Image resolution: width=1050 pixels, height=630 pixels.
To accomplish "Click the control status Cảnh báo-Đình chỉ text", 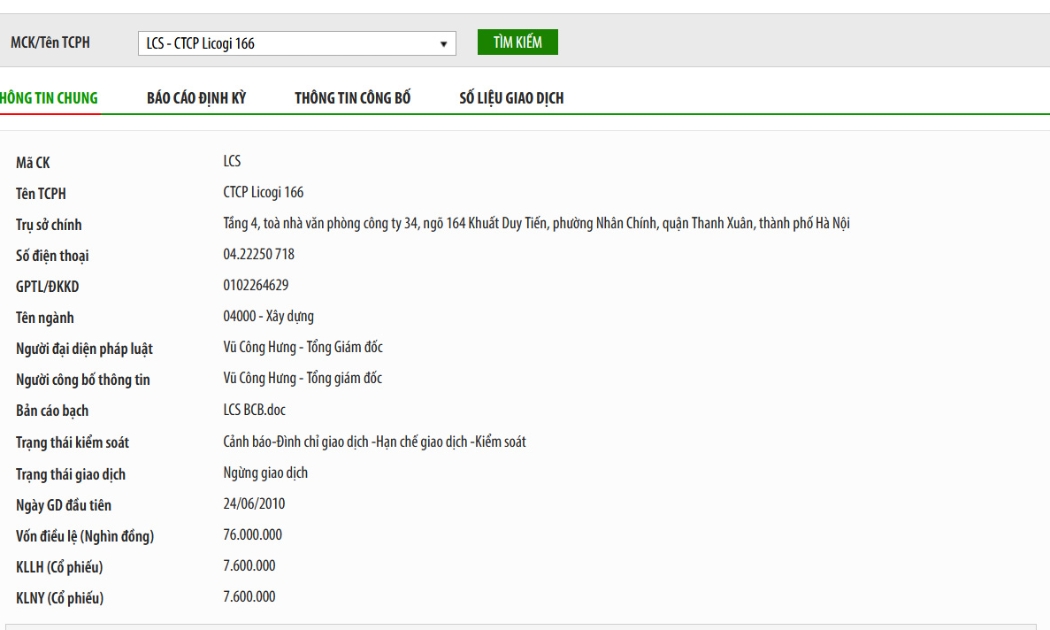I will pyautogui.click(x=374, y=442).
